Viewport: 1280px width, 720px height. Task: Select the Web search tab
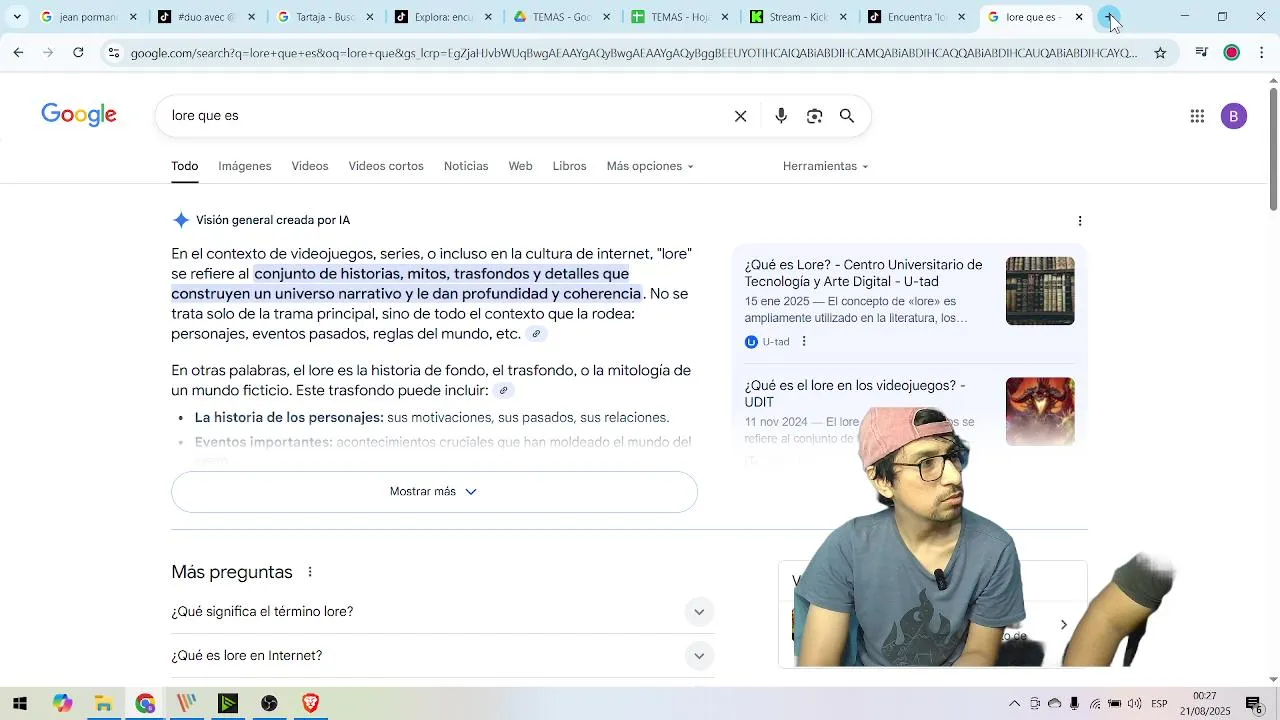[520, 166]
